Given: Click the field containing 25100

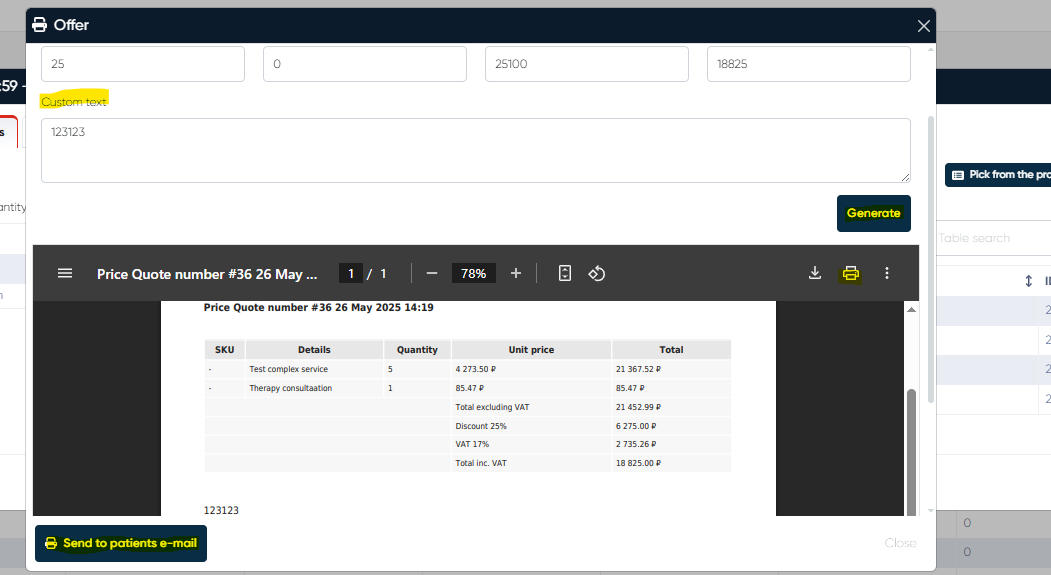Looking at the screenshot, I should click(x=586, y=64).
